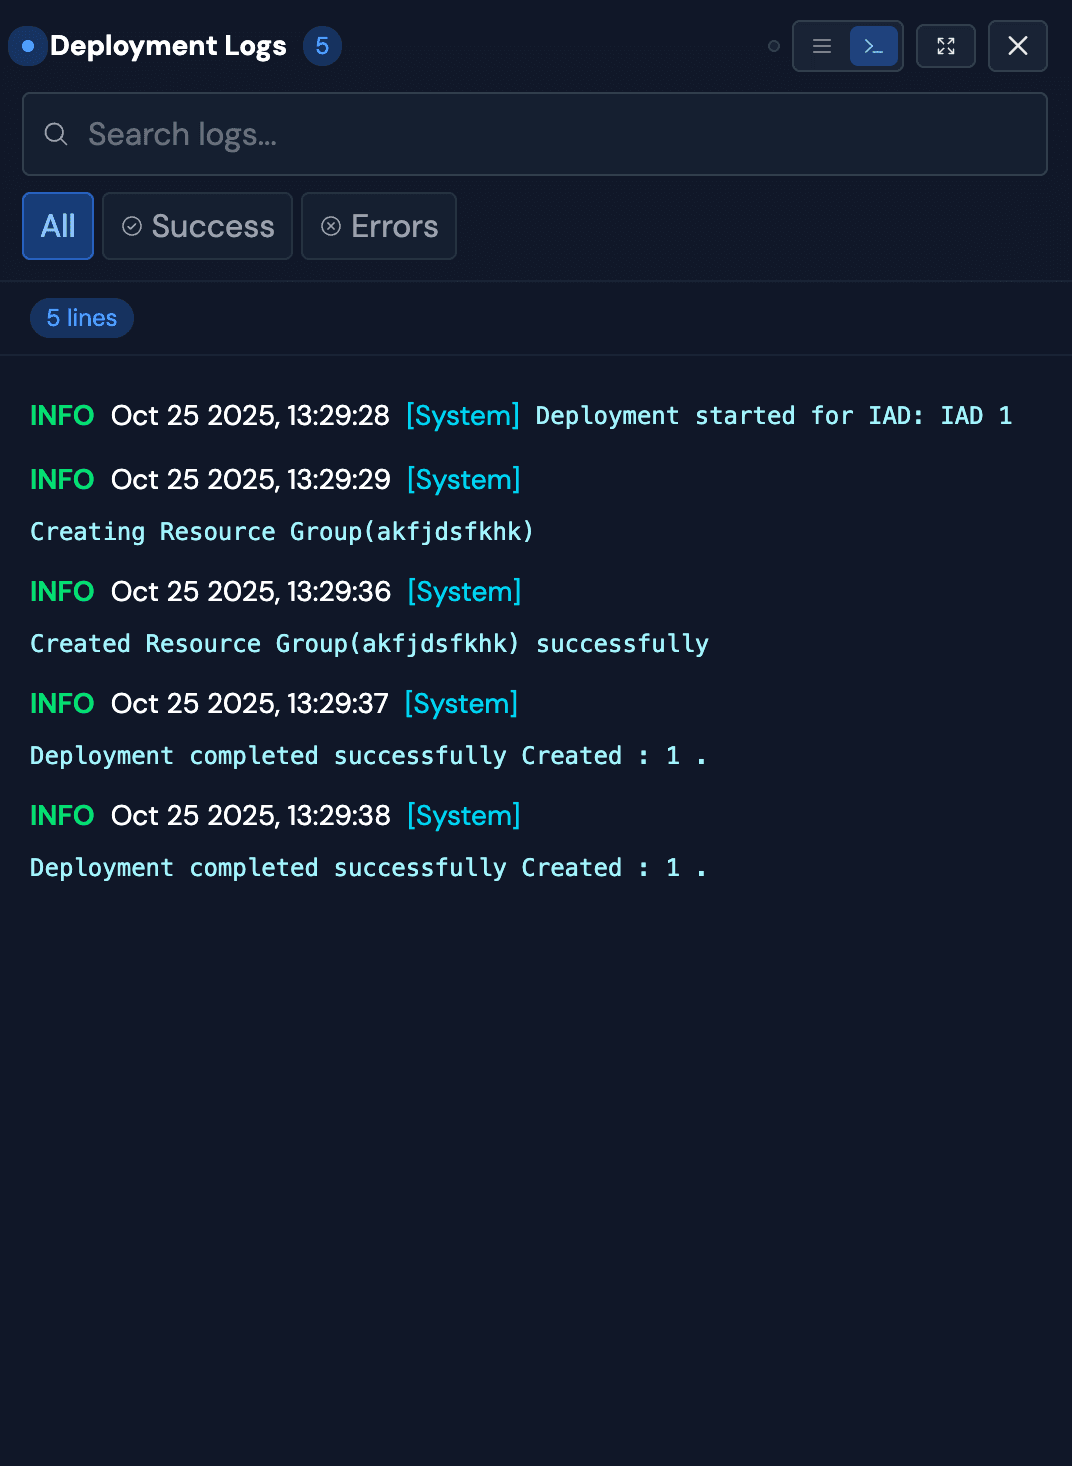Click the search magnifier icon

[55, 133]
